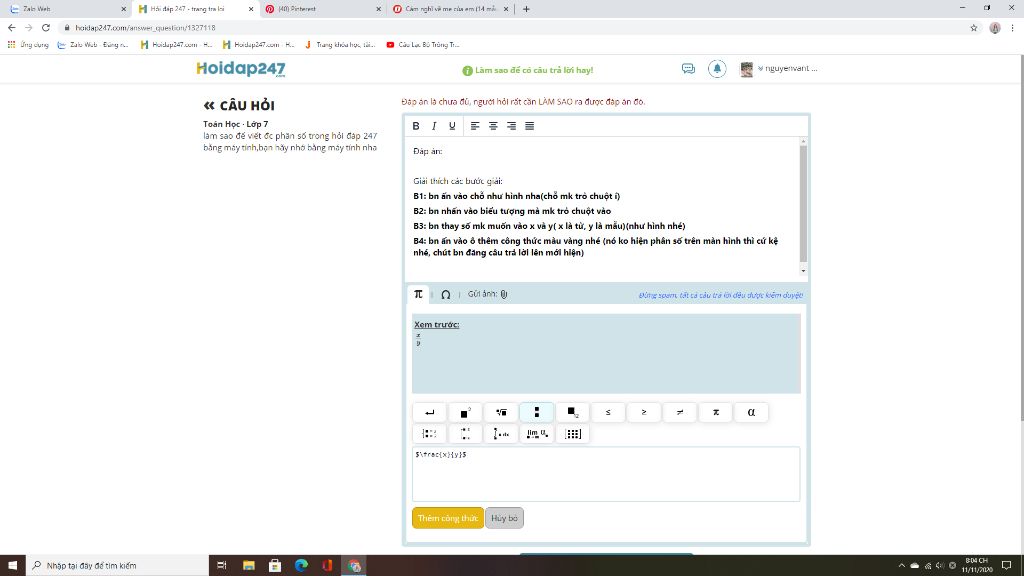Click the 'Xem trước:' preview label
Screen dimensions: 1024x576
pos(436,325)
